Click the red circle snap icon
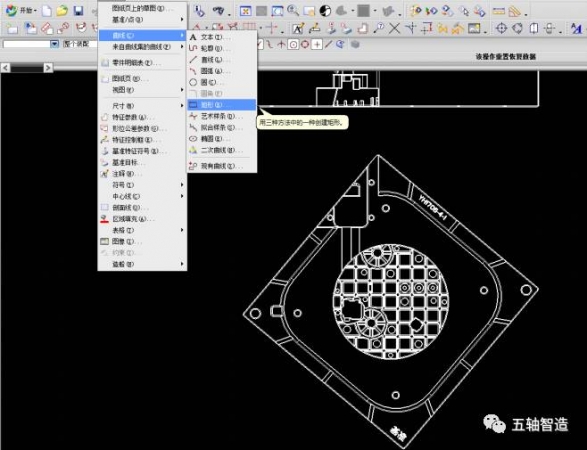 [x=305, y=45]
